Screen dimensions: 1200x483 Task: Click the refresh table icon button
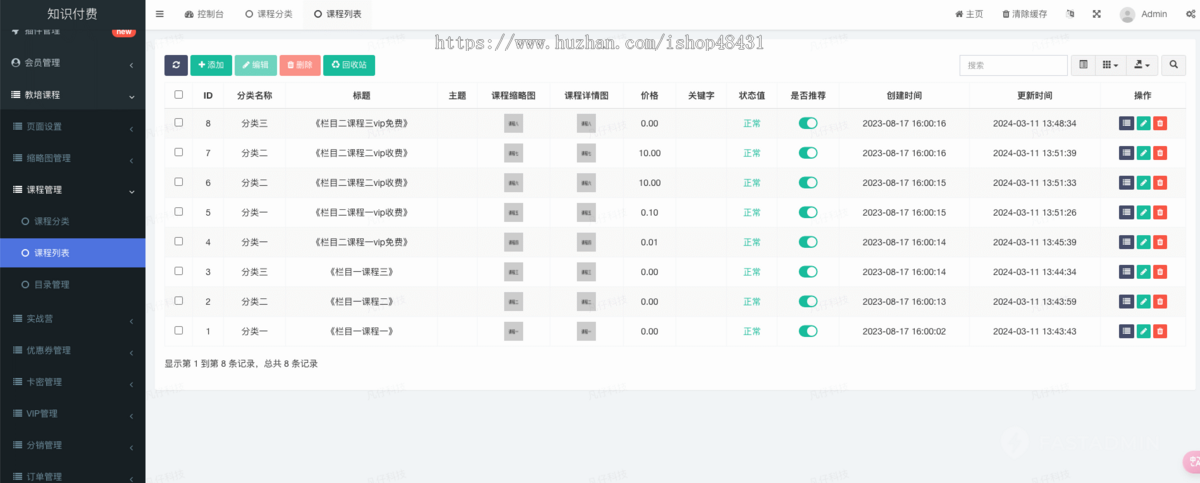tap(176, 64)
